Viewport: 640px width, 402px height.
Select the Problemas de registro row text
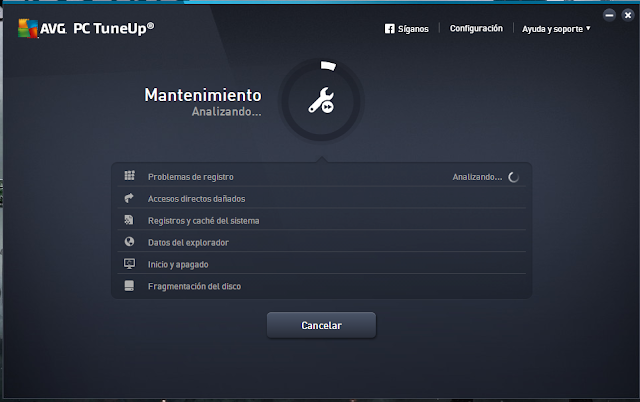(191, 177)
